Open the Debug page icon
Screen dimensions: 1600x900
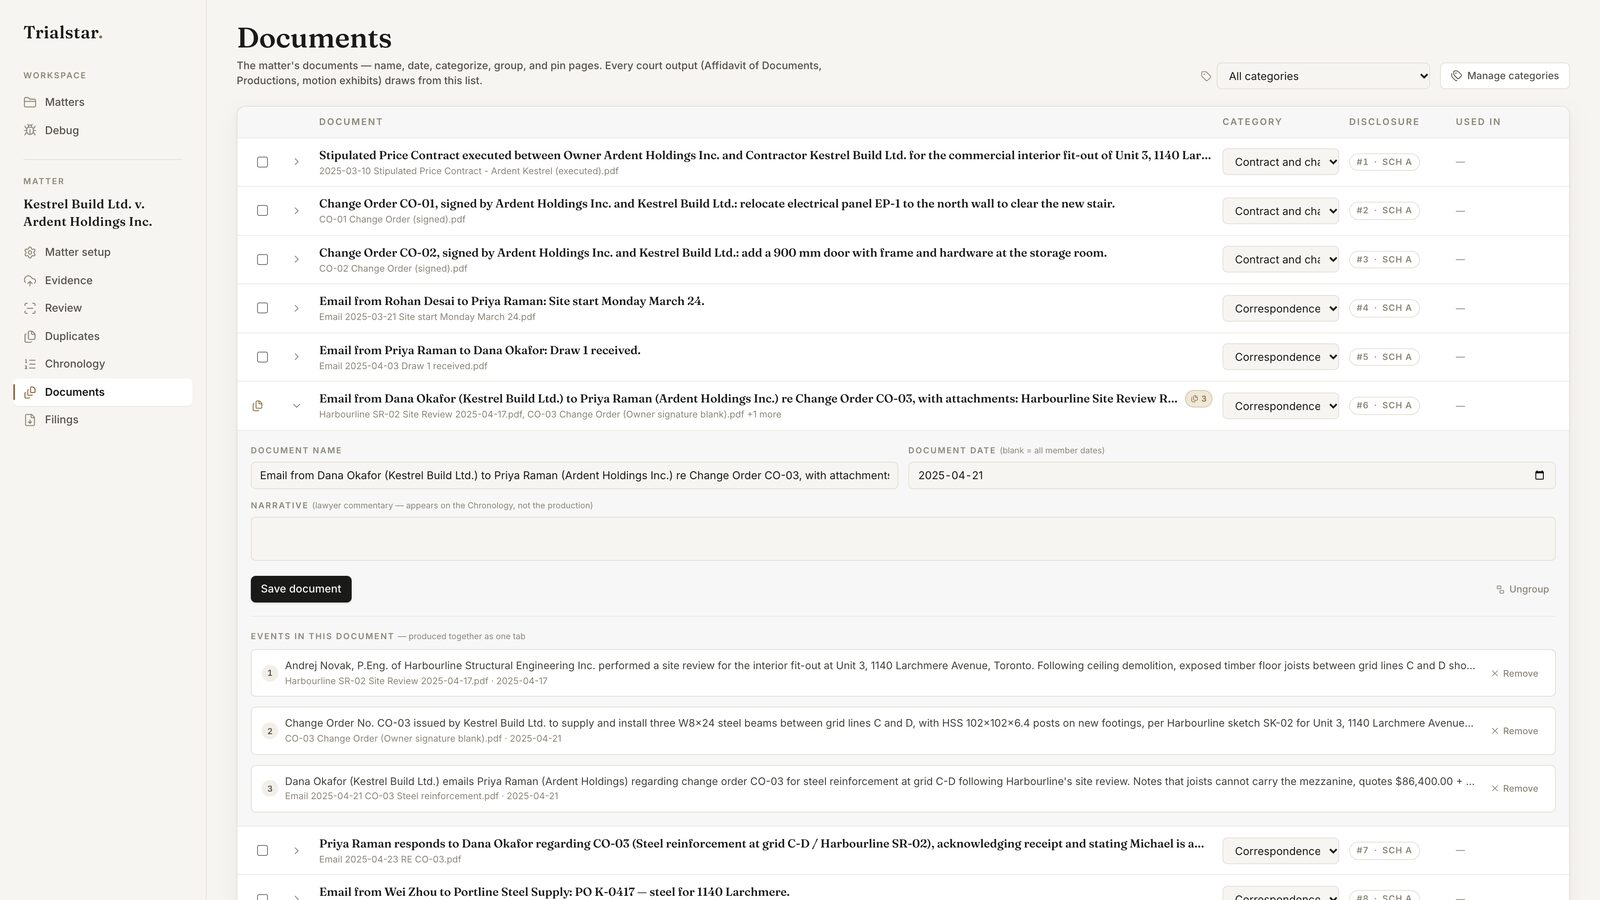click(30, 130)
